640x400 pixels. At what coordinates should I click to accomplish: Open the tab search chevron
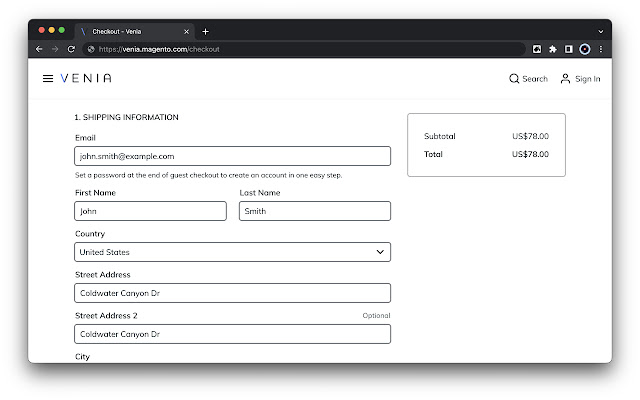[601, 31]
